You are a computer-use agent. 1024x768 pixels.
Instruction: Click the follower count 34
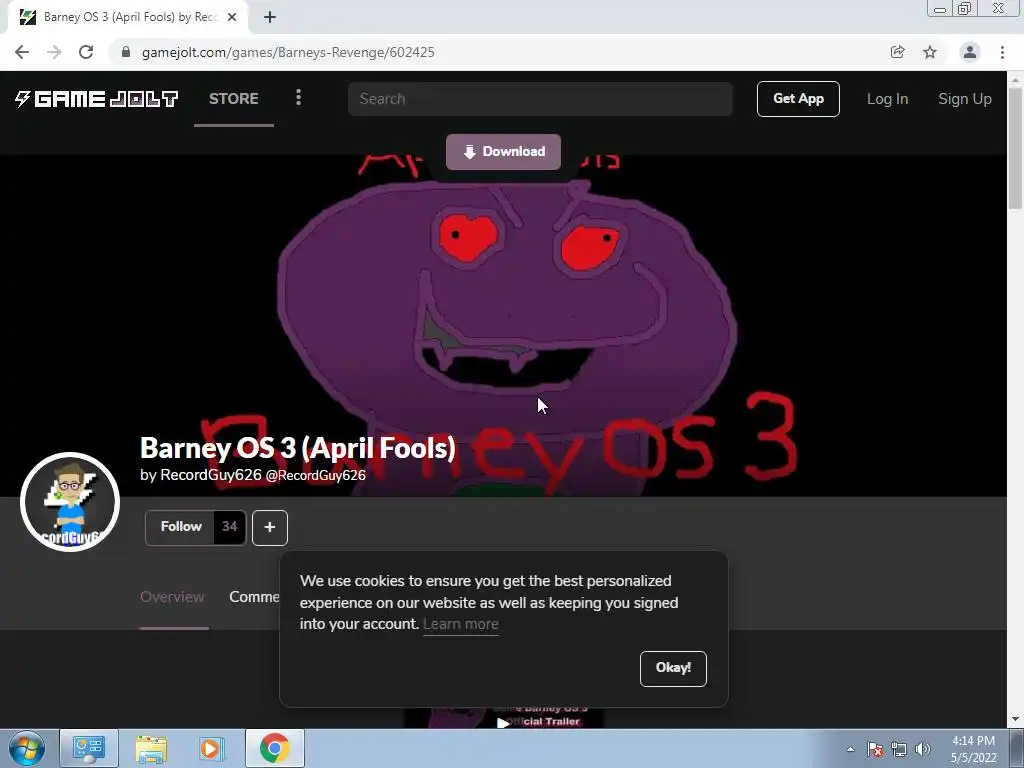(x=229, y=526)
